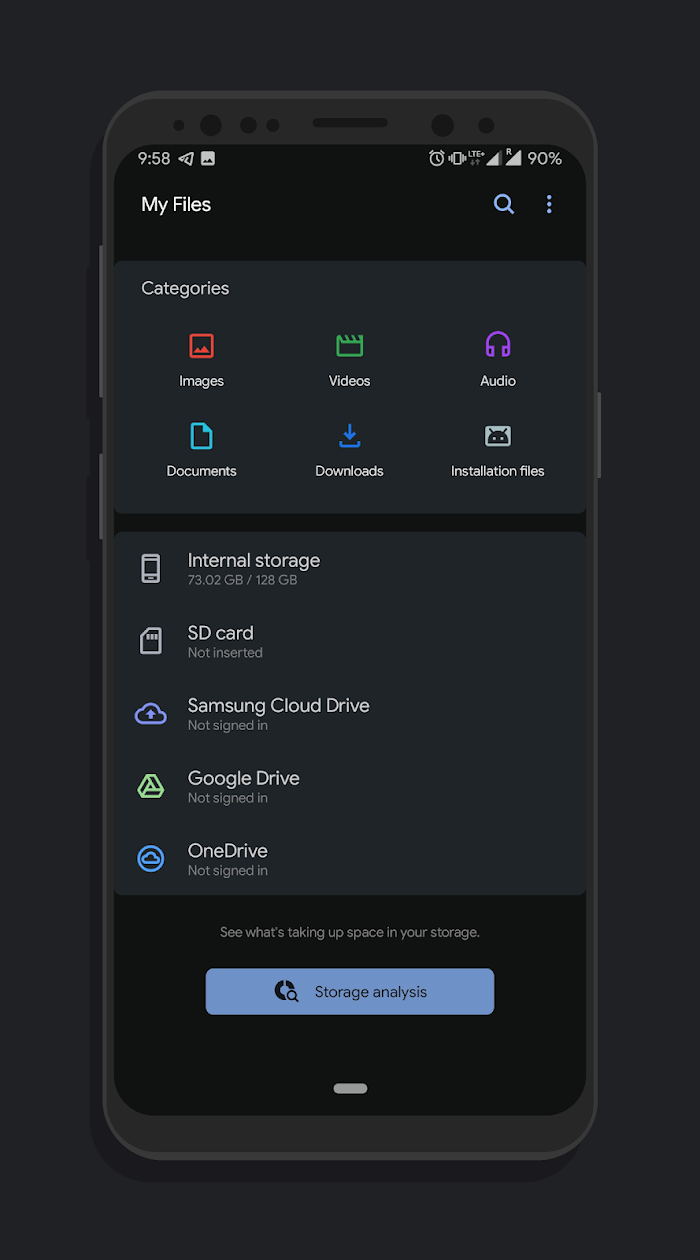Click 'See what's taking up space' text
This screenshot has height=1260, width=700.
[x=350, y=932]
